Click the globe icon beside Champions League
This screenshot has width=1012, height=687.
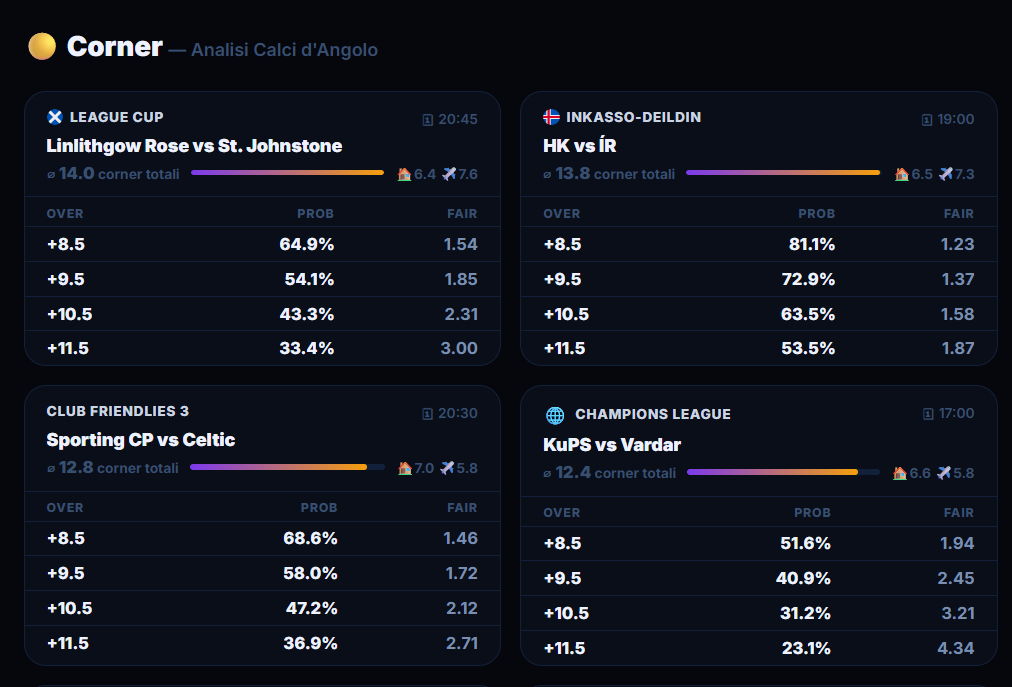(x=555, y=415)
